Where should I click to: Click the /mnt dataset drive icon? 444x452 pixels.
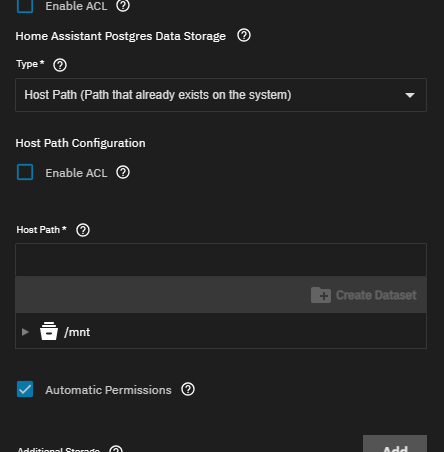49,331
